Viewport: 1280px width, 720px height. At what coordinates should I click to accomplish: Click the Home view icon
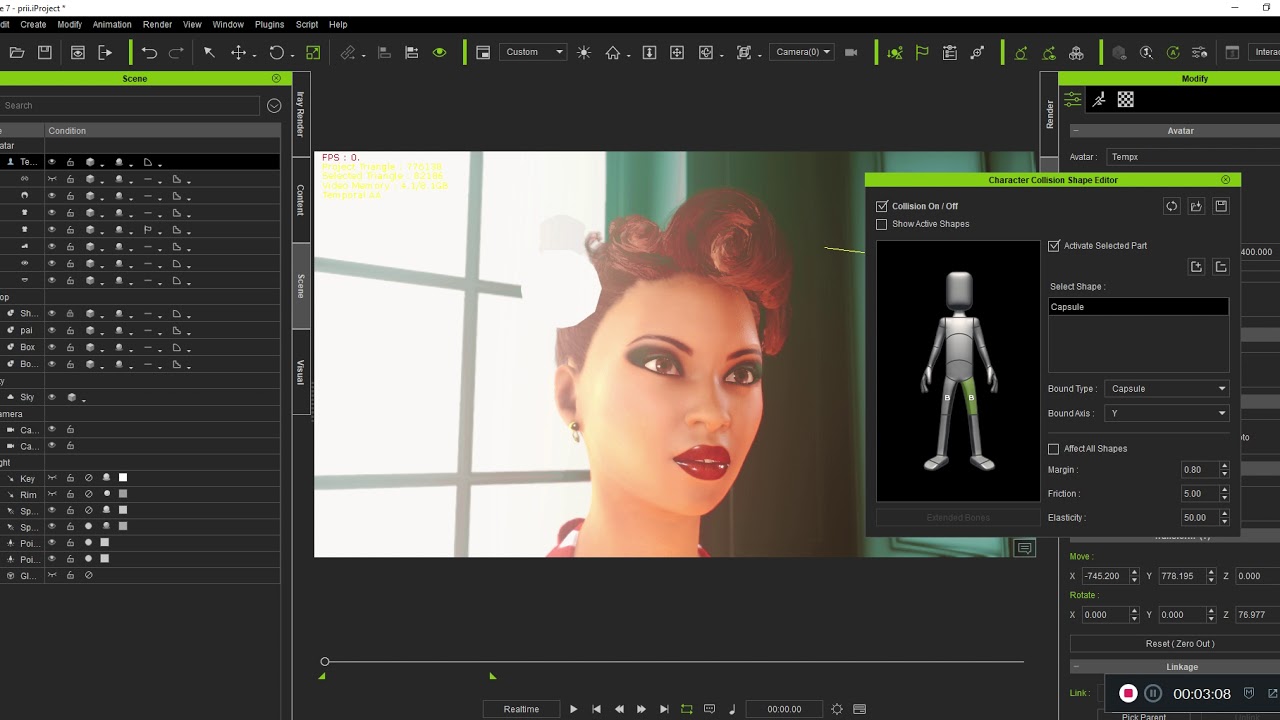[613, 52]
